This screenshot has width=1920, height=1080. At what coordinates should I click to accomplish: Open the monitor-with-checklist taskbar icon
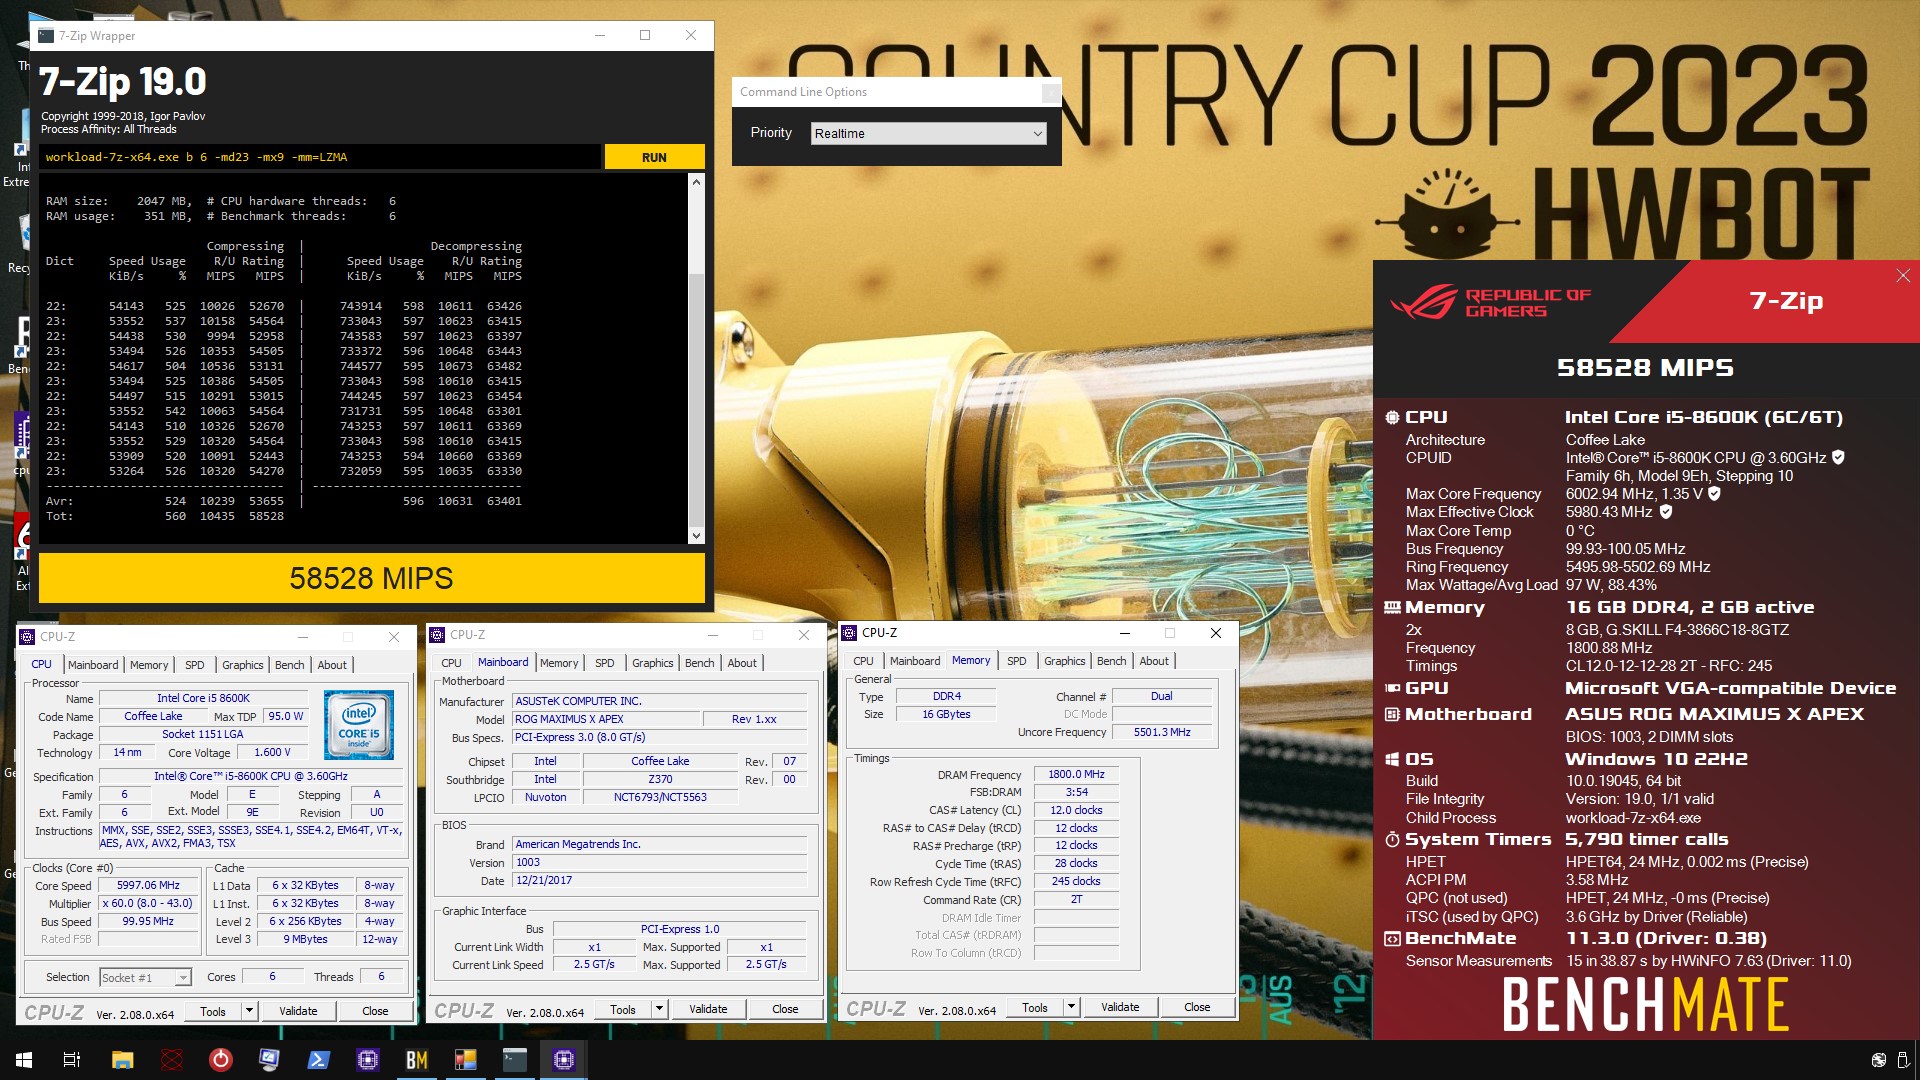pos(269,1060)
